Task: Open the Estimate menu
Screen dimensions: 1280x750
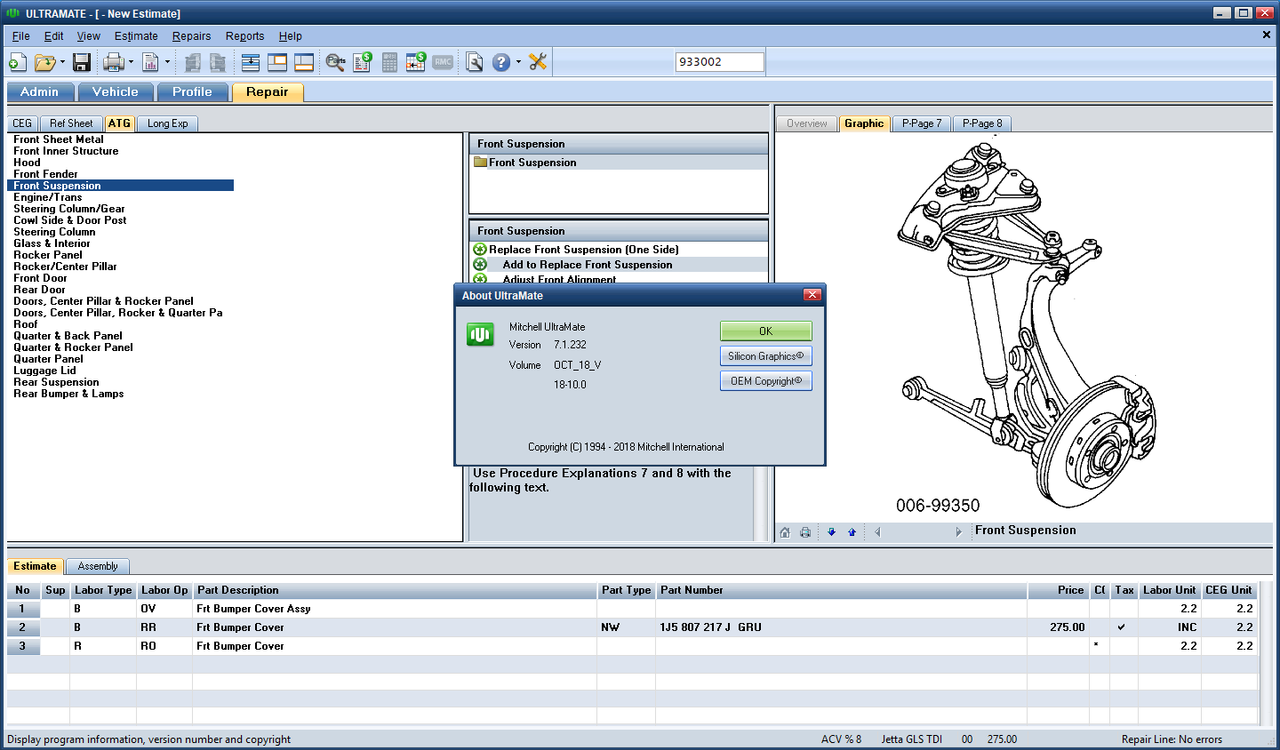Action: coord(136,36)
